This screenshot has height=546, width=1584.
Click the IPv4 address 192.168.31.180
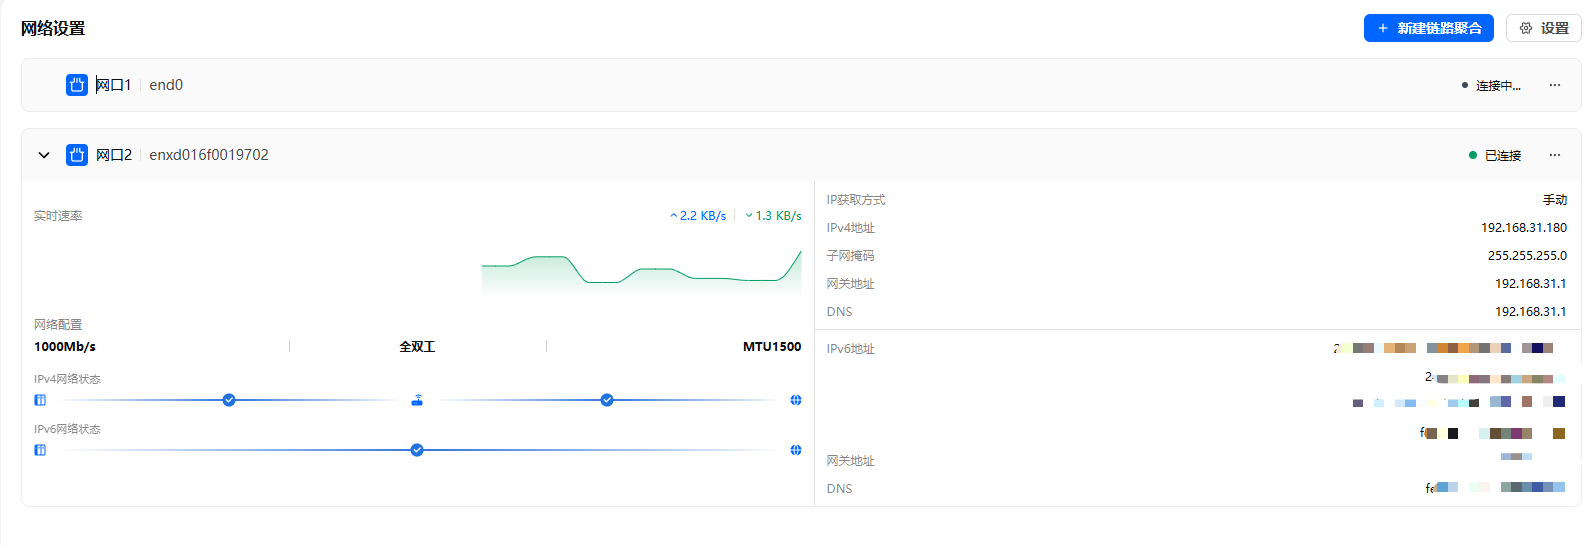[x=1524, y=228]
